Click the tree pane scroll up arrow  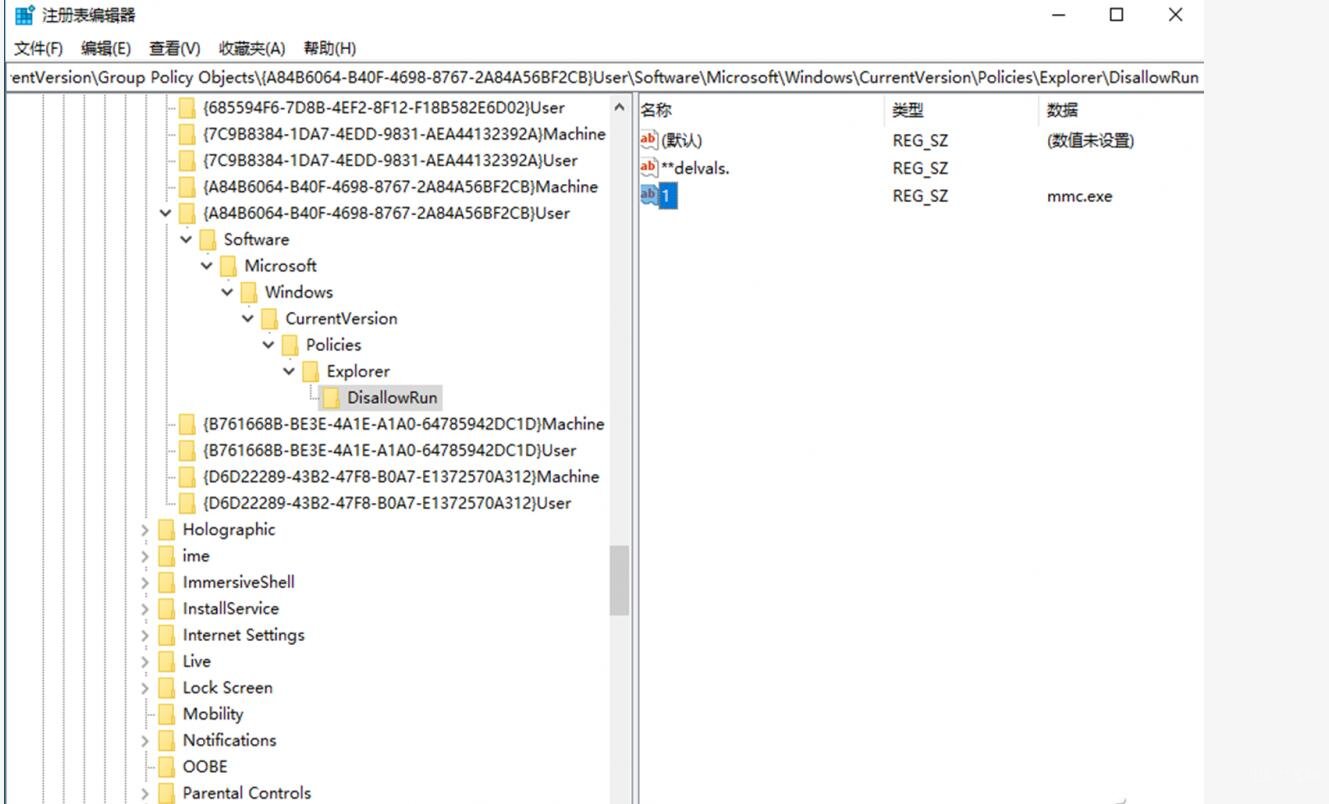pos(620,108)
